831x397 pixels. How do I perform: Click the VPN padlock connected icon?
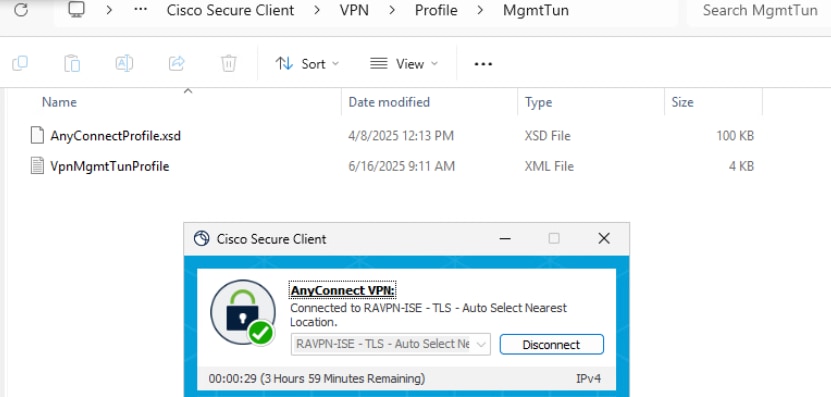click(243, 313)
